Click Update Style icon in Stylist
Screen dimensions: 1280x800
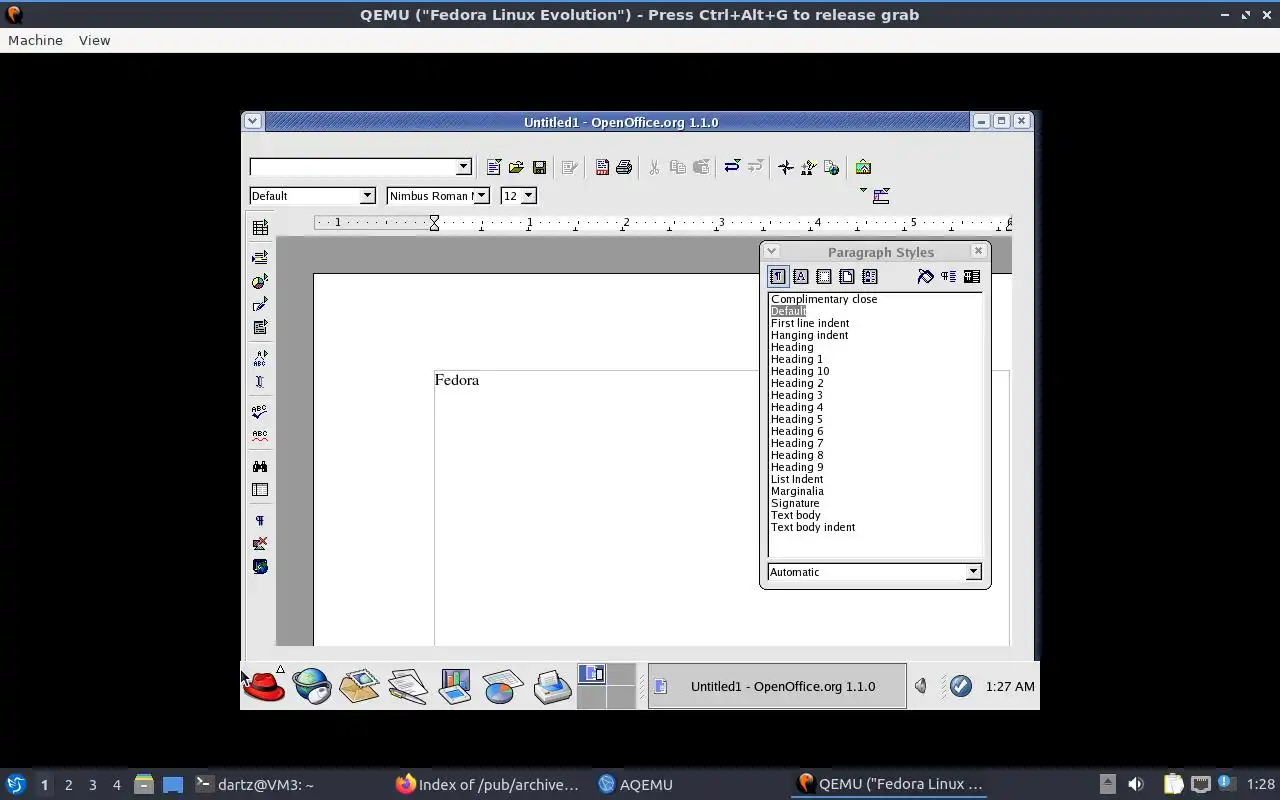(971, 277)
